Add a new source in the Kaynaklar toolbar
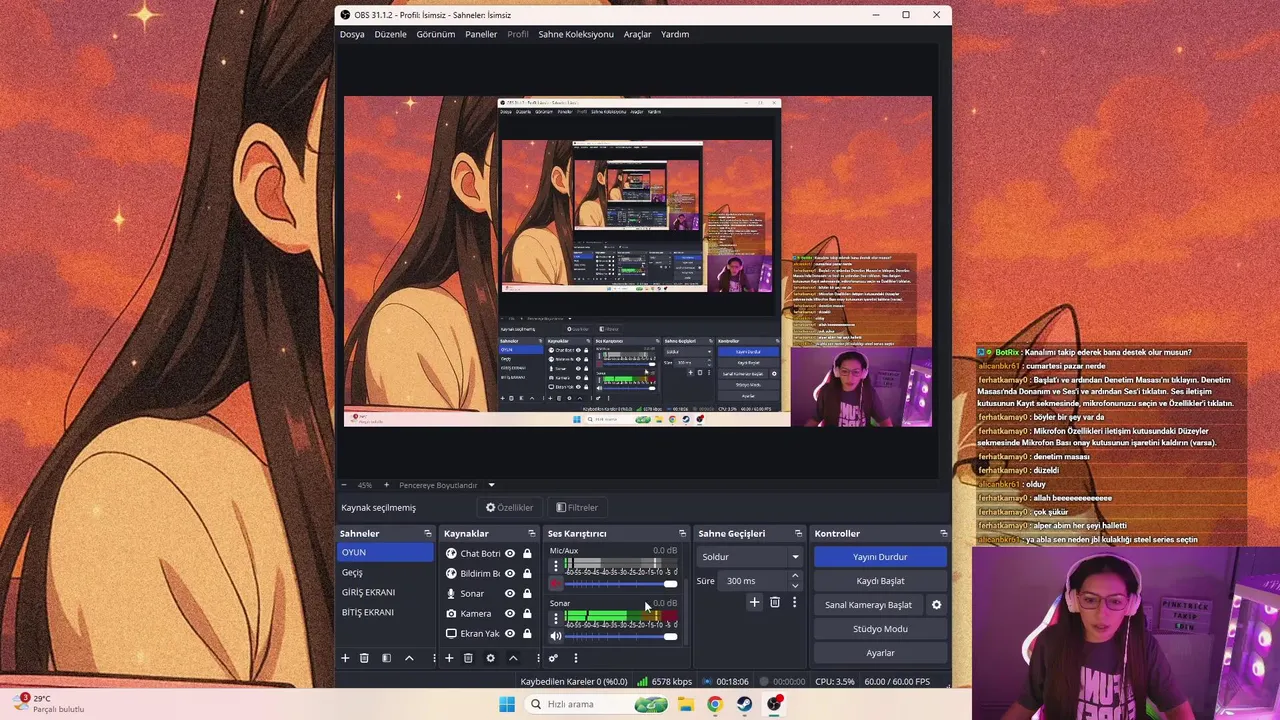 [x=449, y=658]
